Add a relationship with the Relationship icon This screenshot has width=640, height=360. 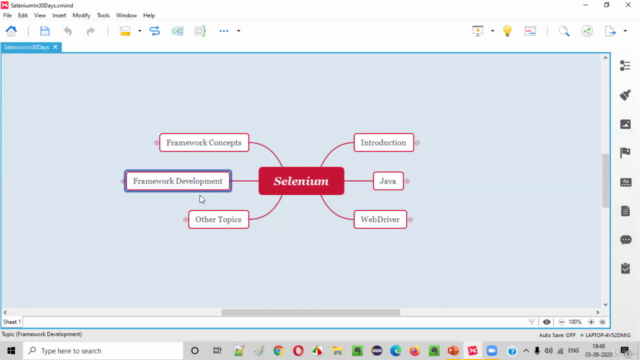coord(155,31)
